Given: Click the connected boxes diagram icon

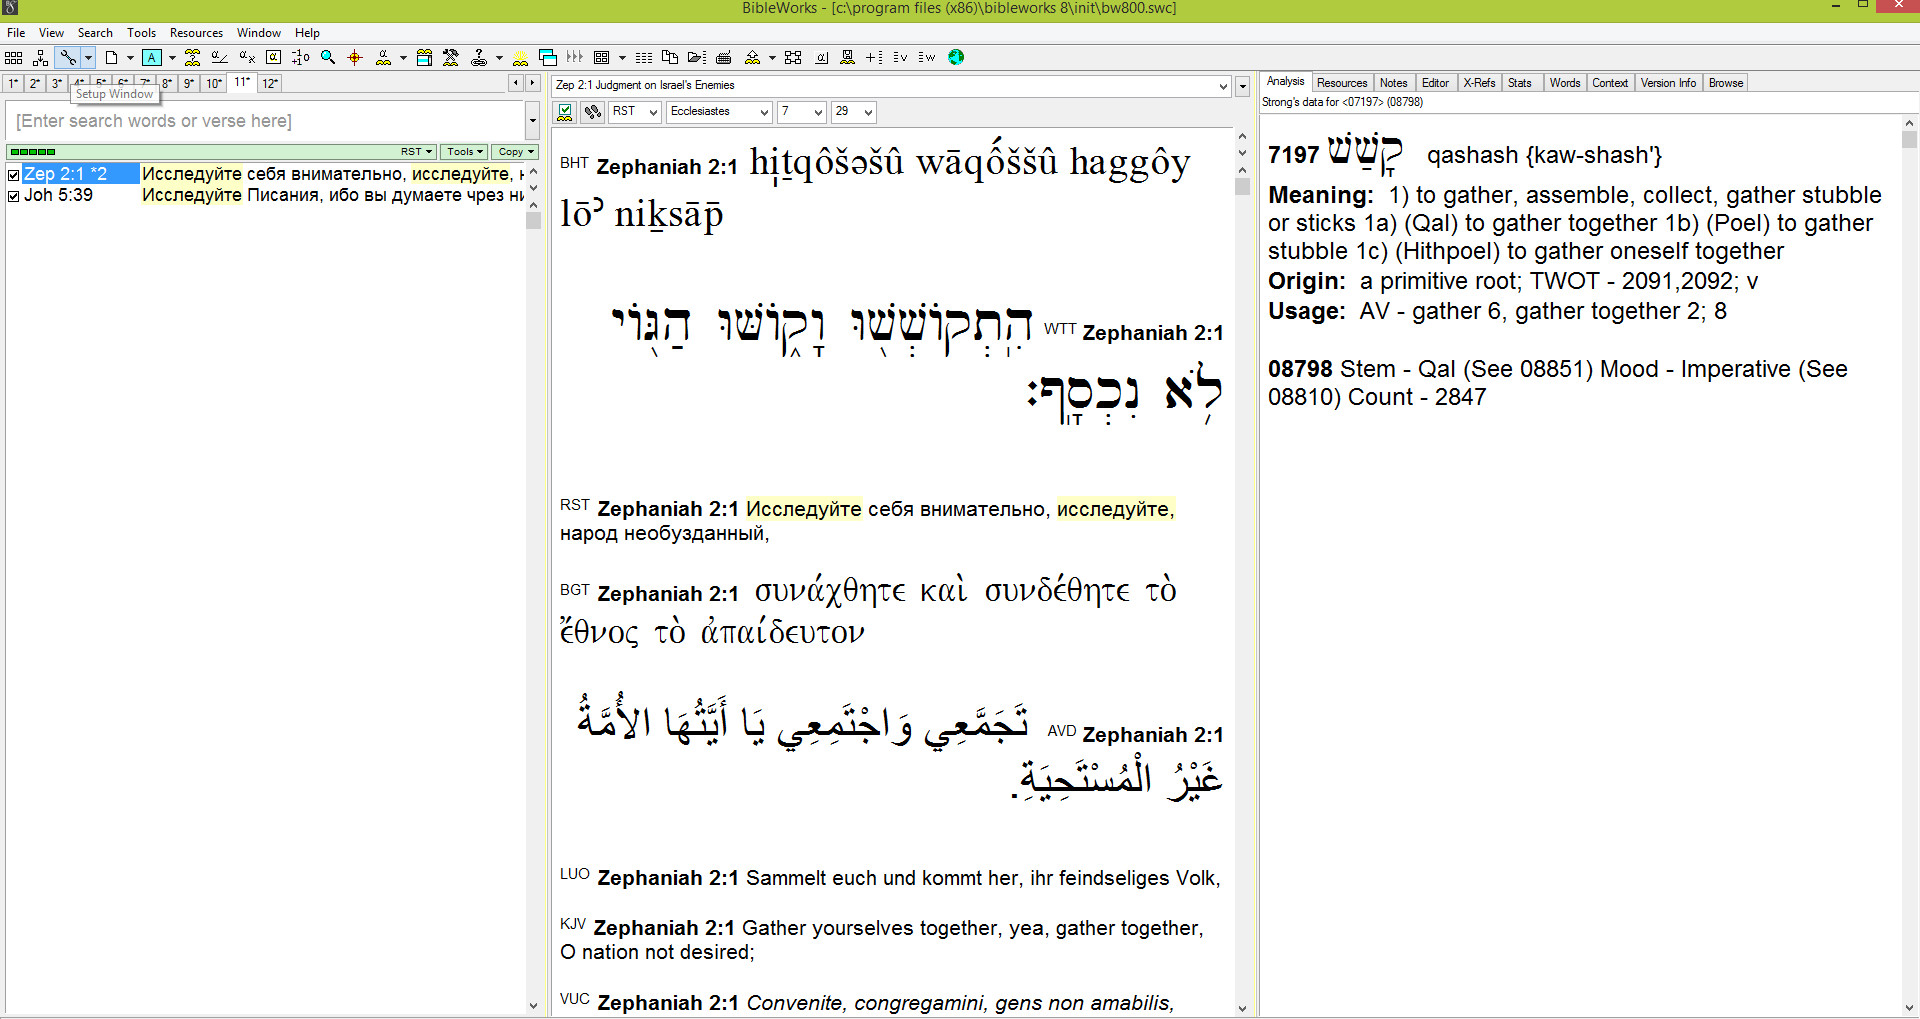Looking at the screenshot, I should click(x=793, y=57).
